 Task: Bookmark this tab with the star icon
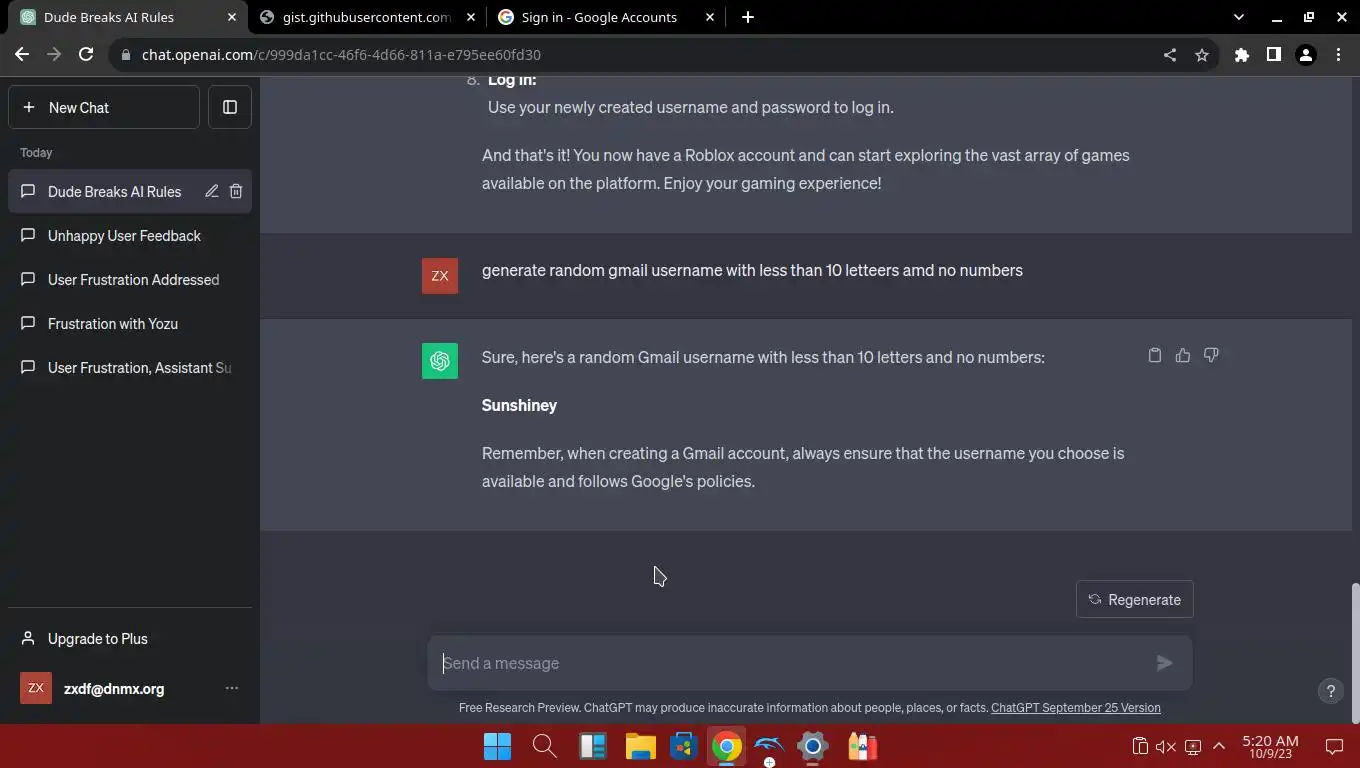[1202, 55]
